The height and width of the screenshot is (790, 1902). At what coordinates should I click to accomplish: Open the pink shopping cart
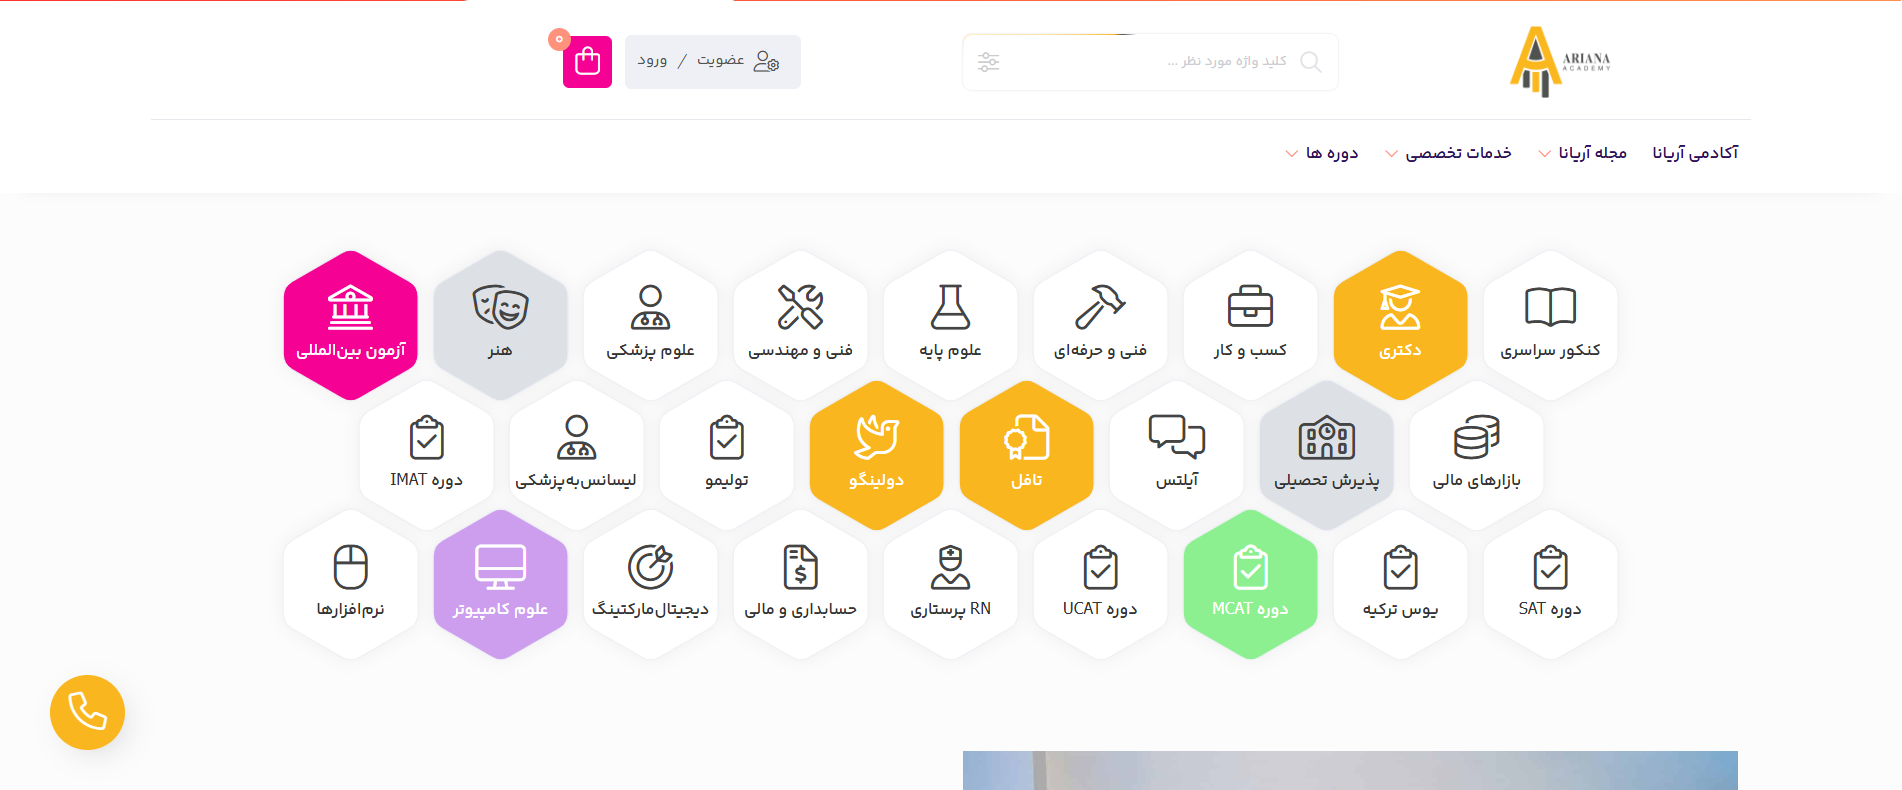pos(587,62)
